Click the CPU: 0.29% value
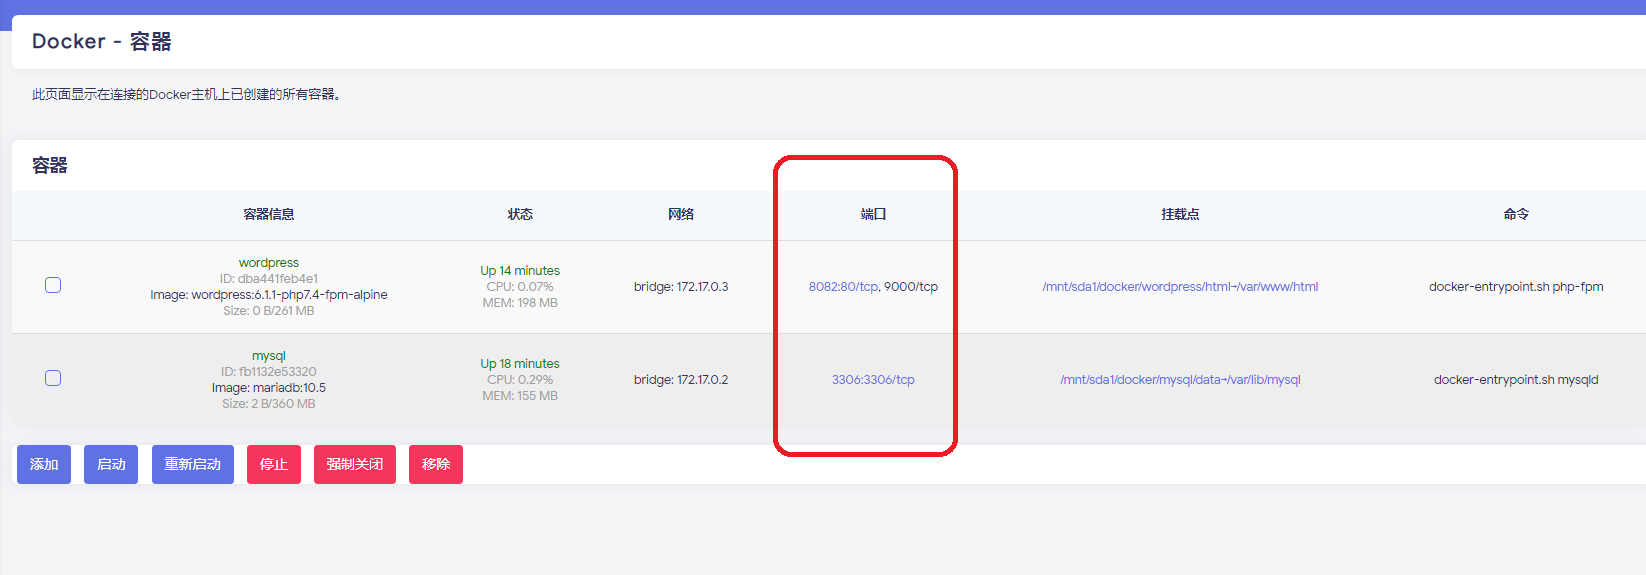Viewport: 1646px width, 575px height. [x=520, y=380]
